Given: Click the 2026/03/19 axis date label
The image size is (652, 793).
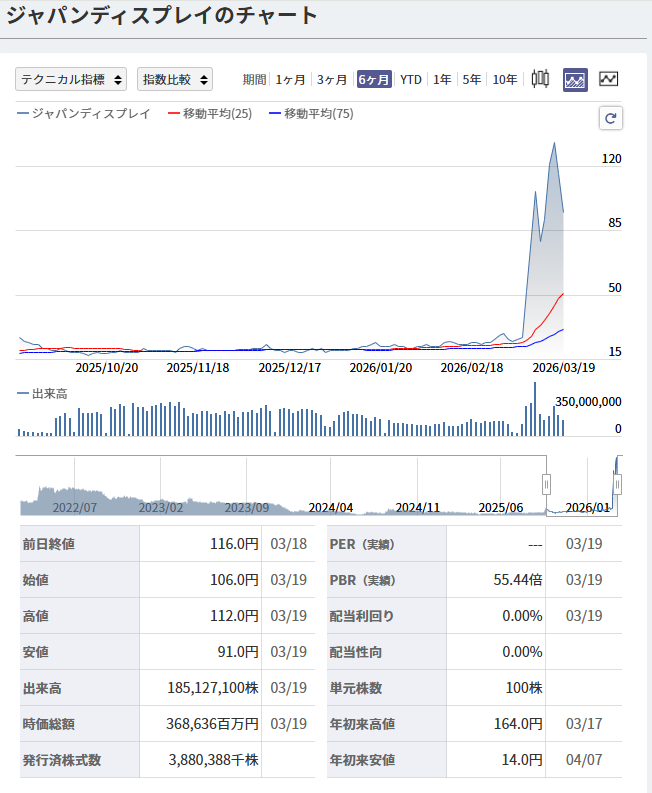Looking at the screenshot, I should click(x=563, y=368).
